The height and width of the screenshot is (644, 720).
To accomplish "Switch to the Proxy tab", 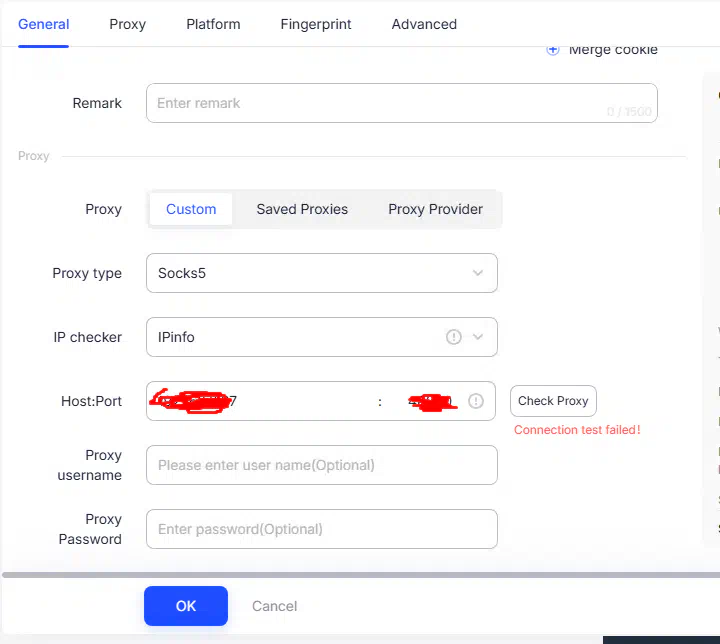I will coord(128,24).
